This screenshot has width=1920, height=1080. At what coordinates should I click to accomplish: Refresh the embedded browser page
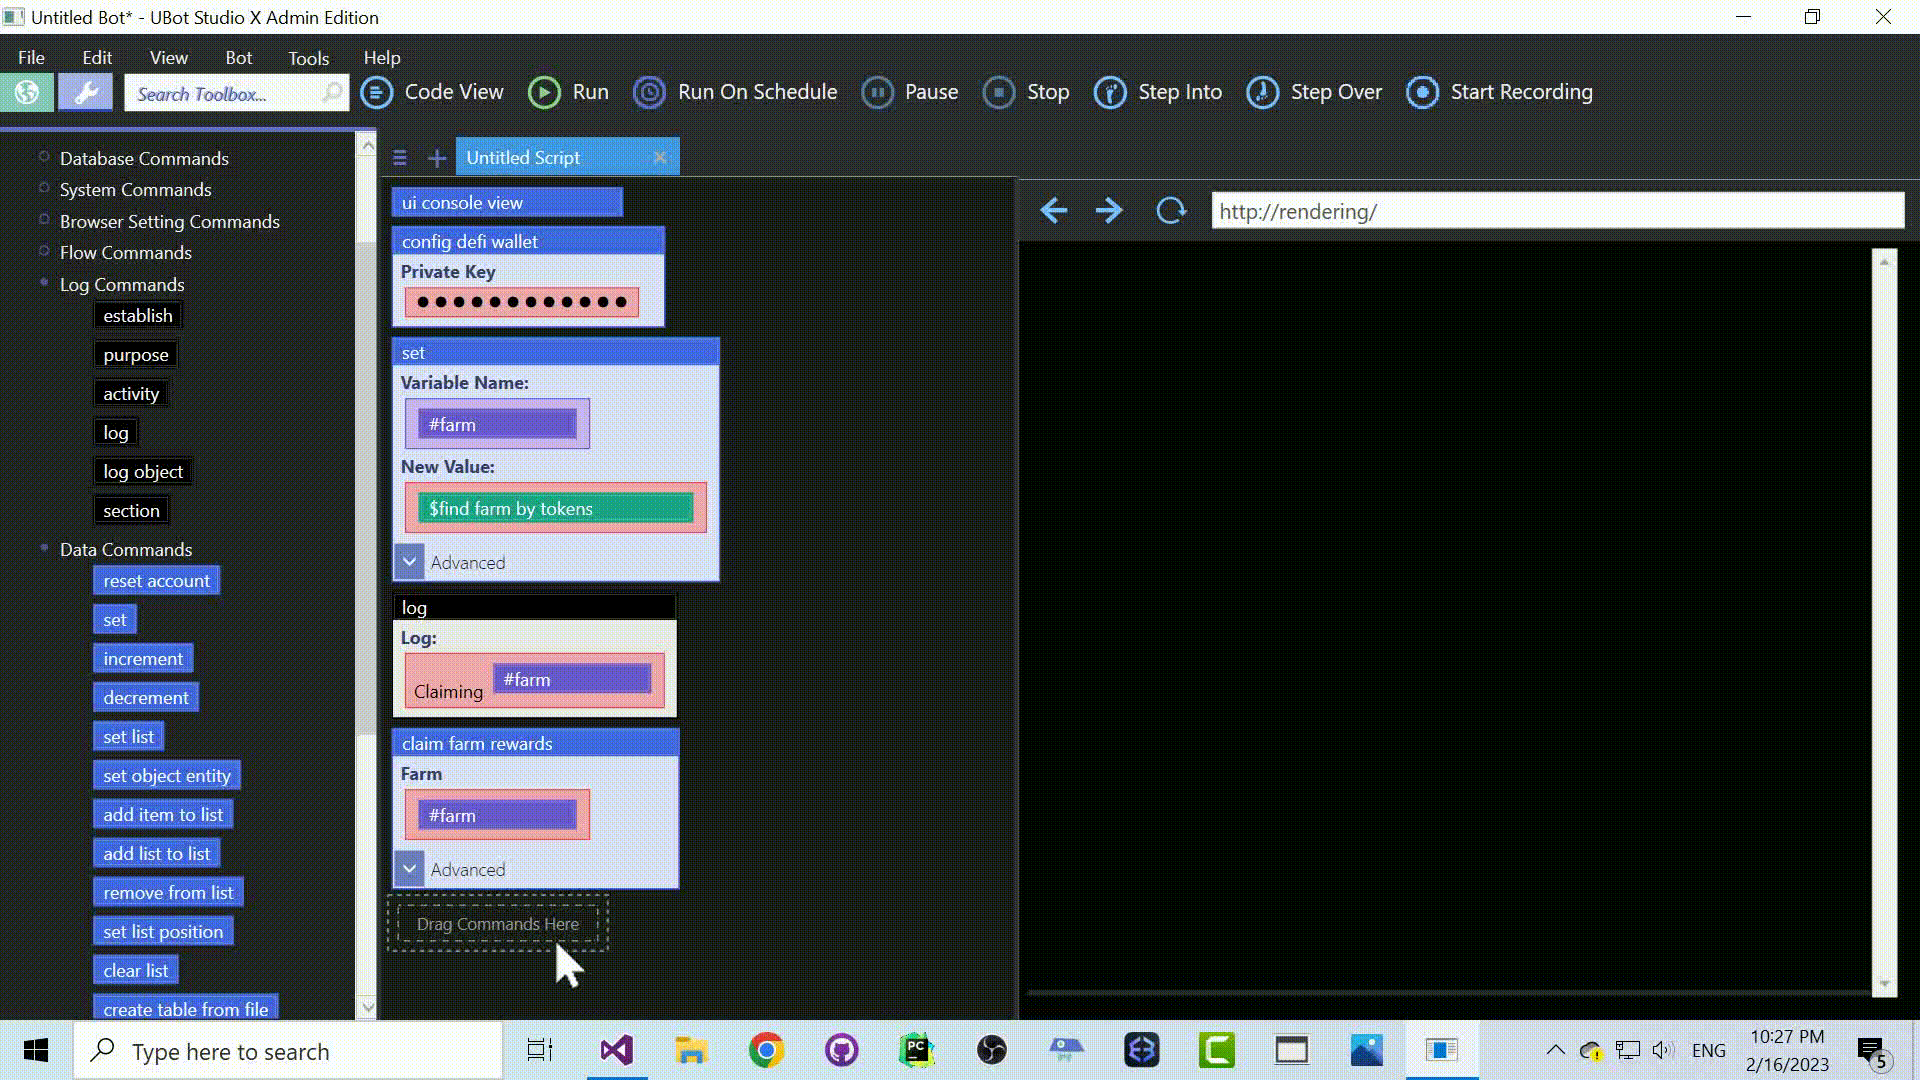point(1171,211)
